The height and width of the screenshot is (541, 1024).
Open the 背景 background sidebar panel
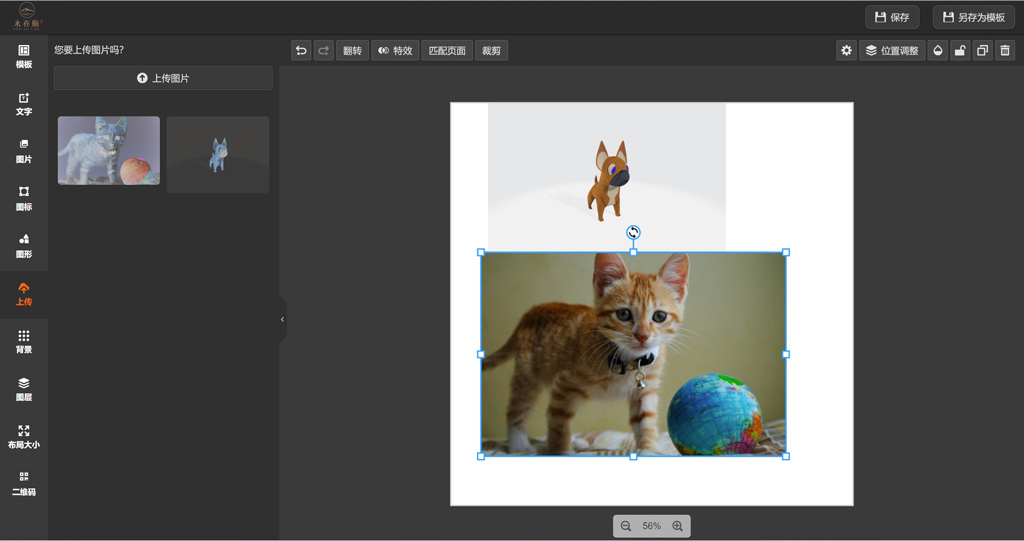tap(24, 342)
